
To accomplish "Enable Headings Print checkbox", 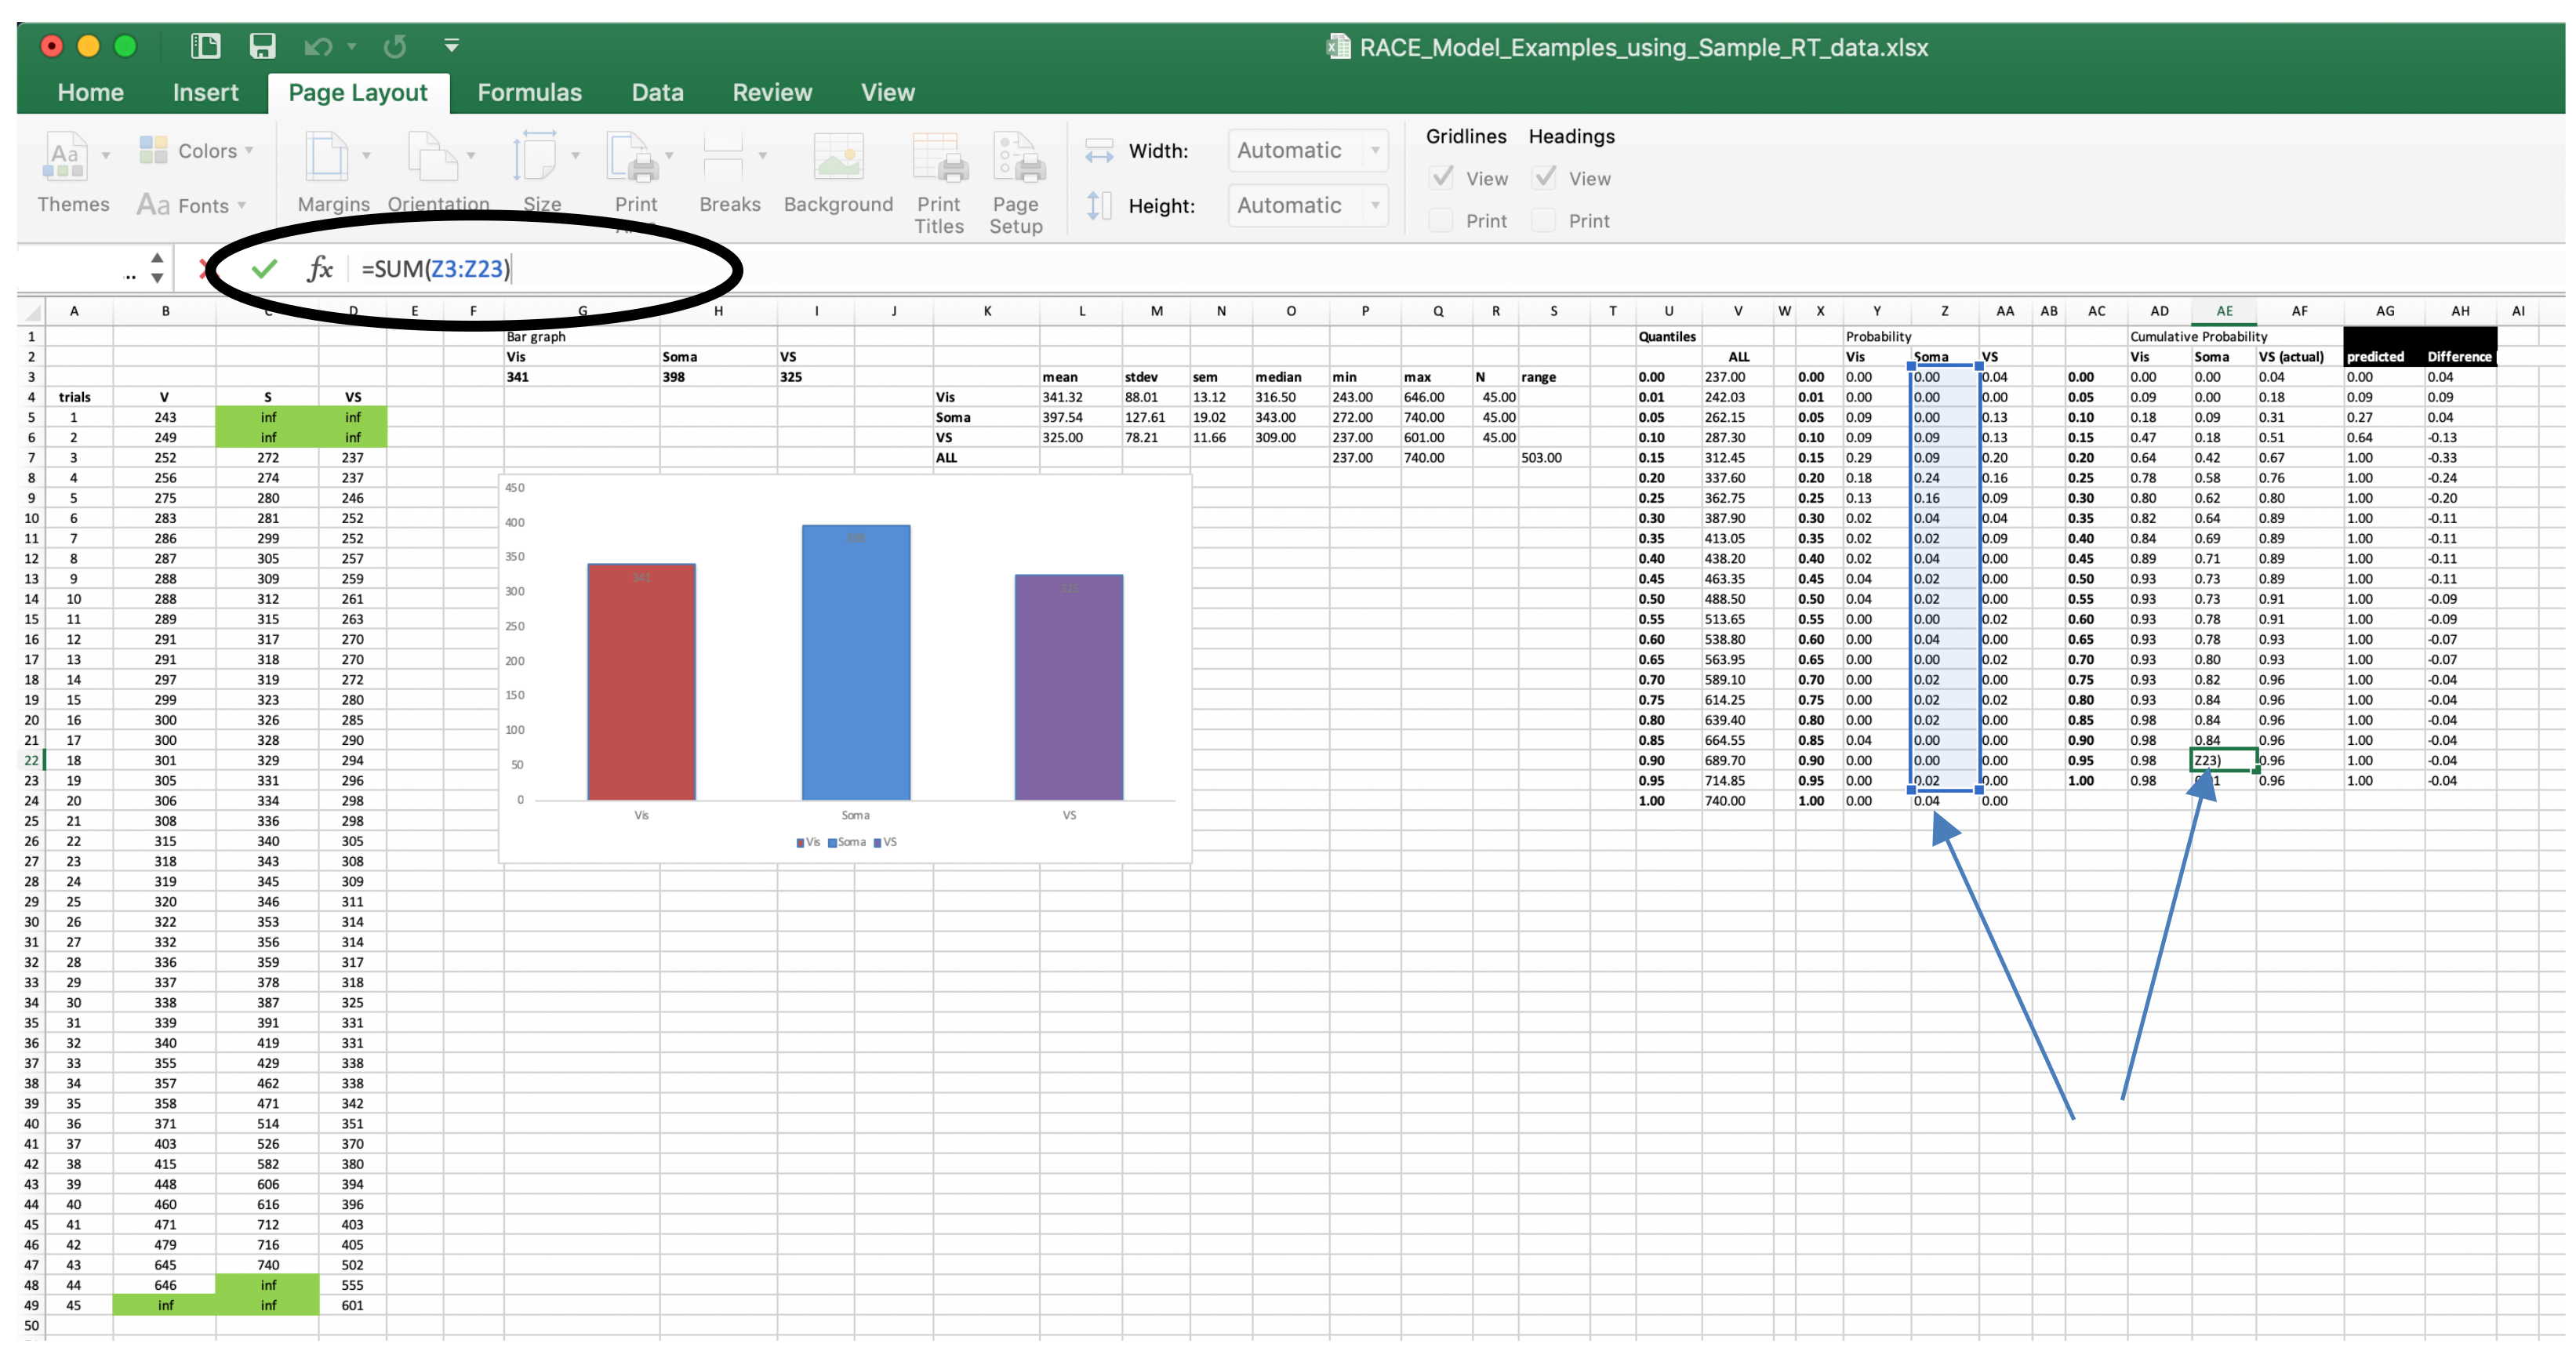I will tap(1544, 220).
